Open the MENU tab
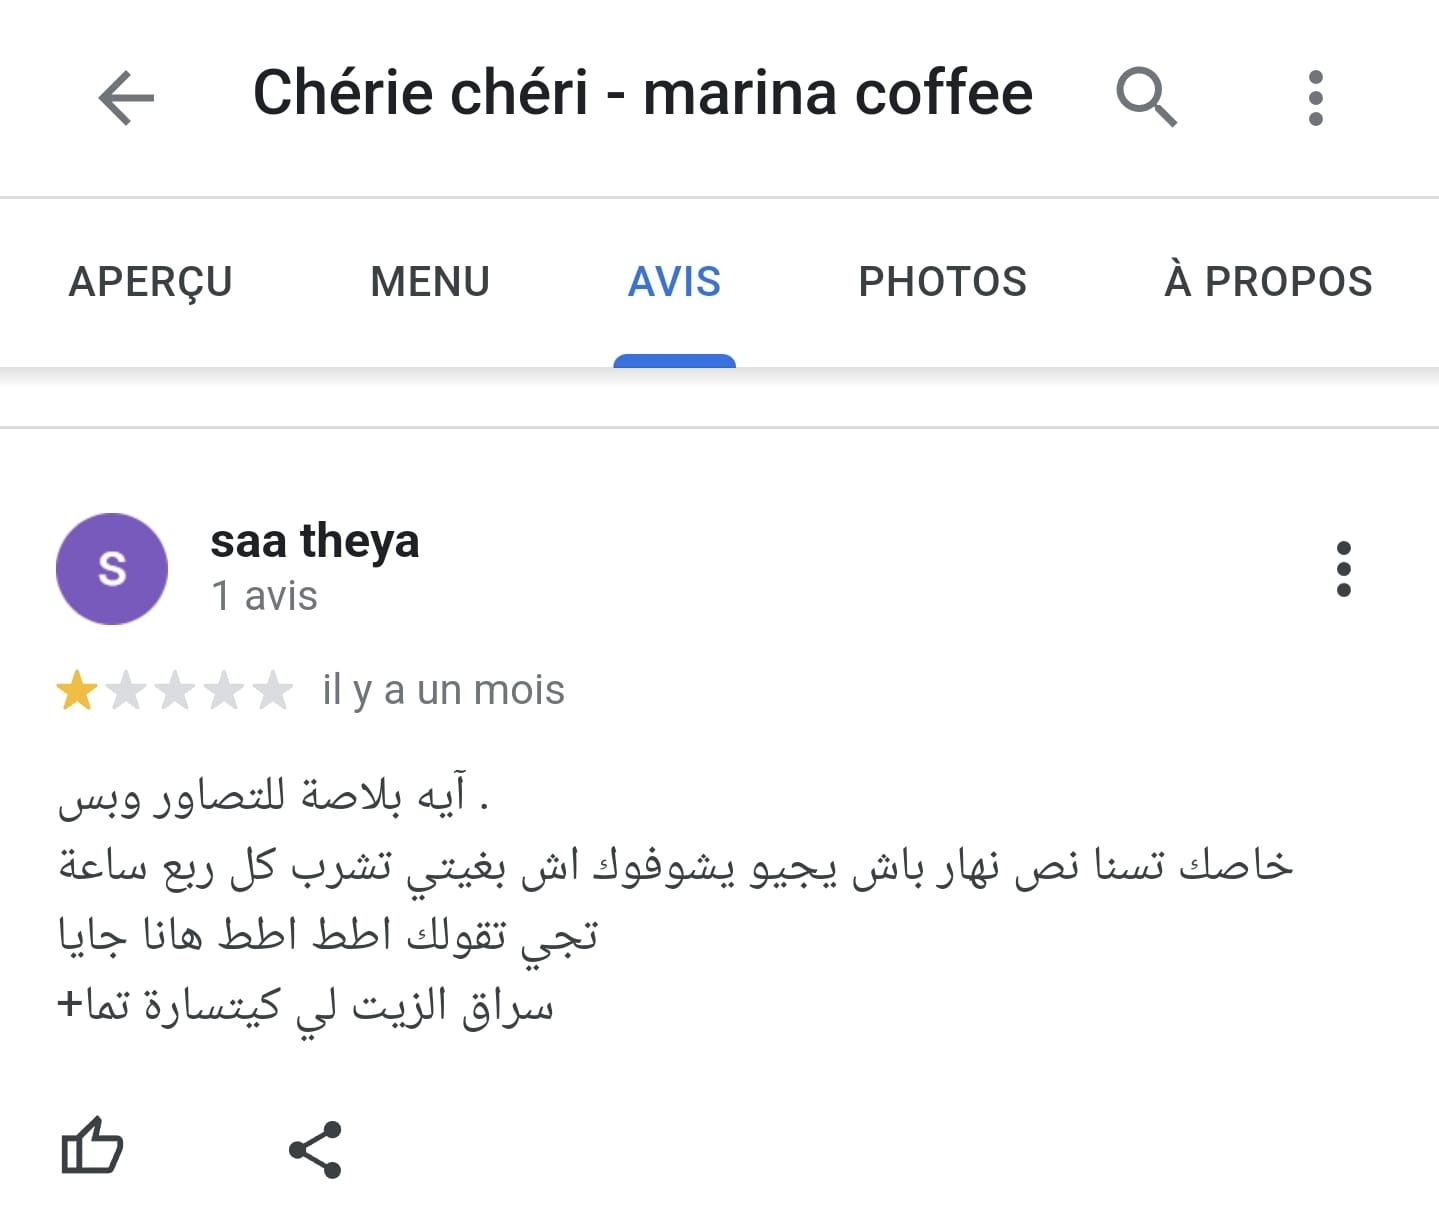This screenshot has width=1439, height=1216. (x=430, y=281)
